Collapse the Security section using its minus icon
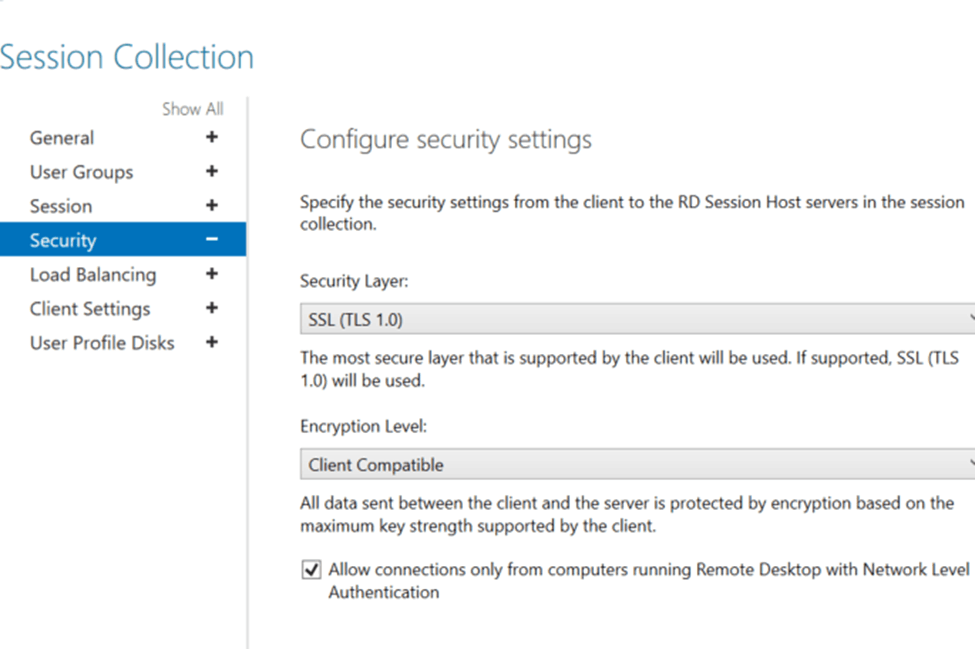Viewport: 975px width, 649px height. [211, 240]
